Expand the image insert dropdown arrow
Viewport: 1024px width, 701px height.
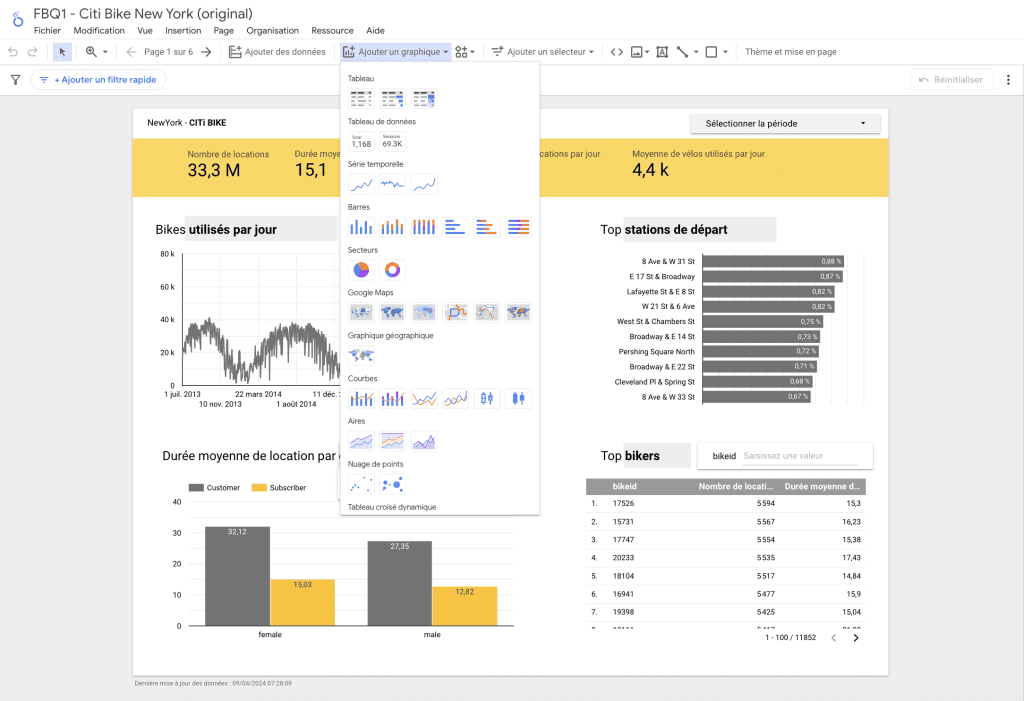647,52
